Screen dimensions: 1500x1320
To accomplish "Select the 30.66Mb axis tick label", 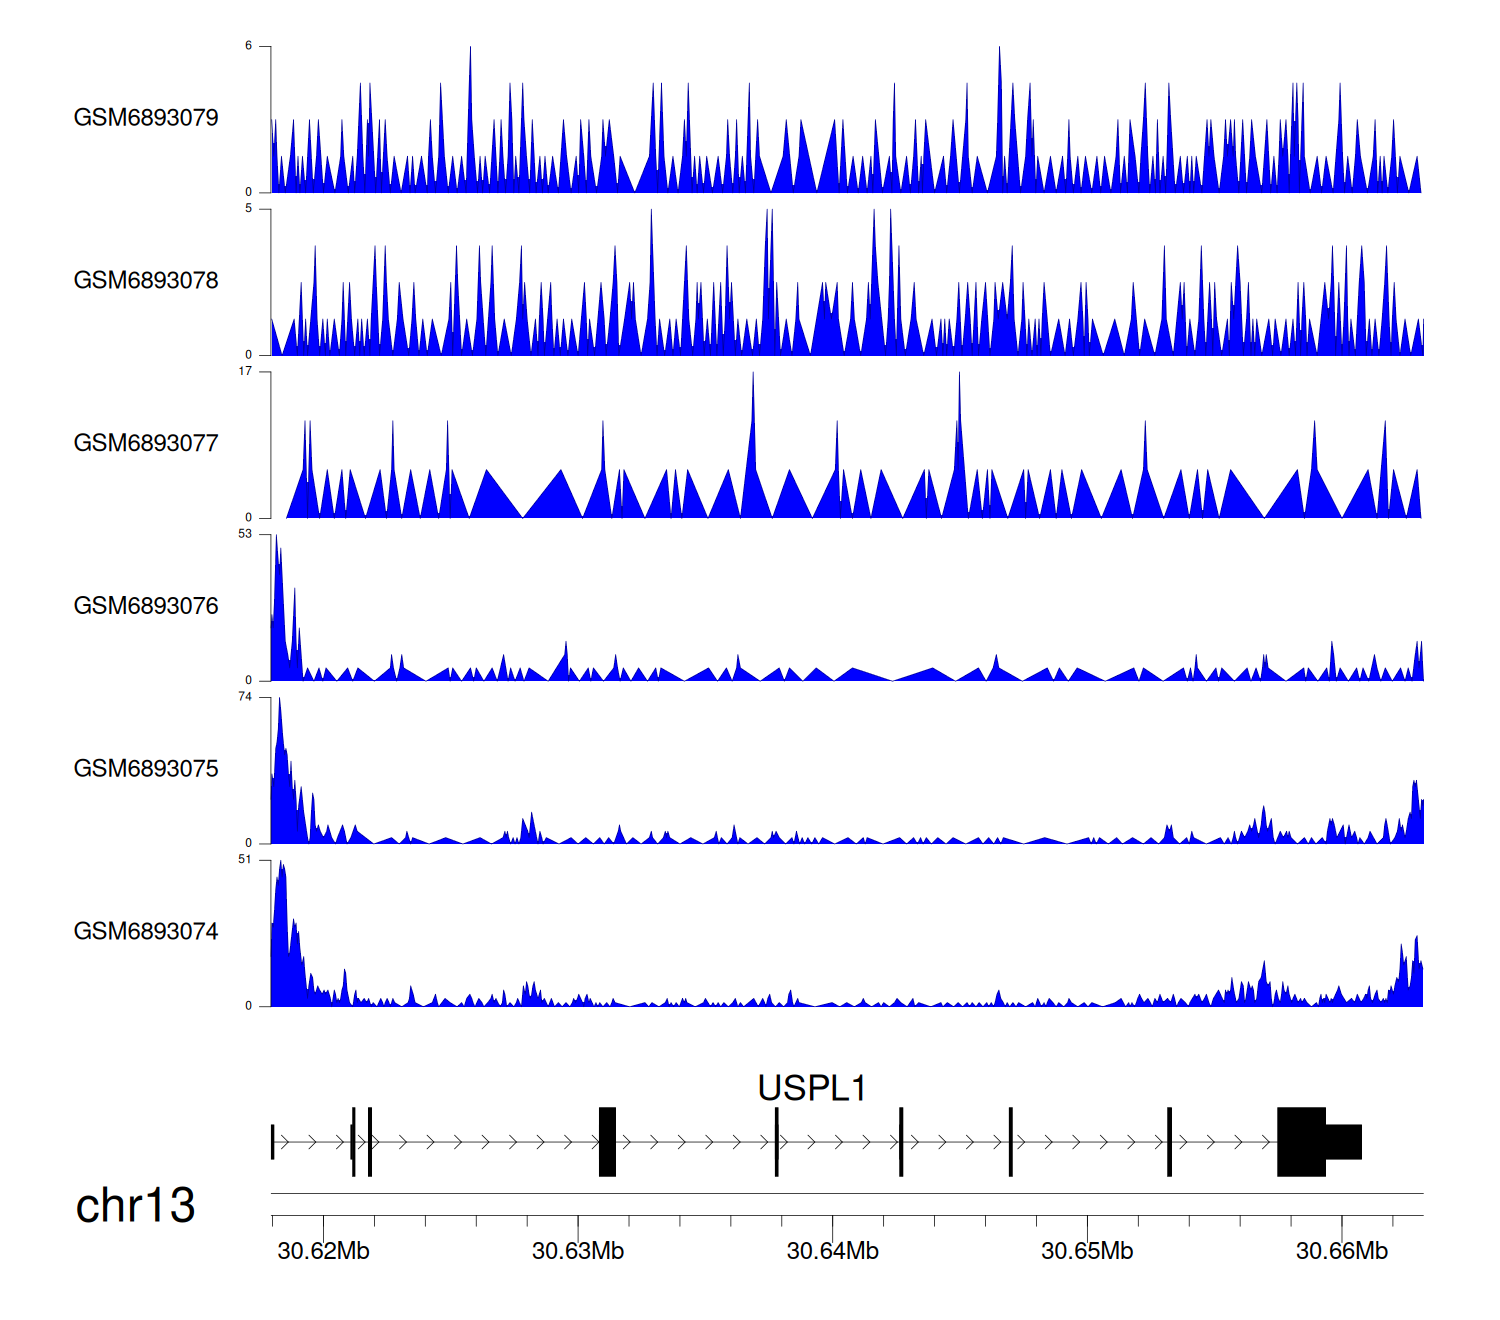I will 1341,1252.
